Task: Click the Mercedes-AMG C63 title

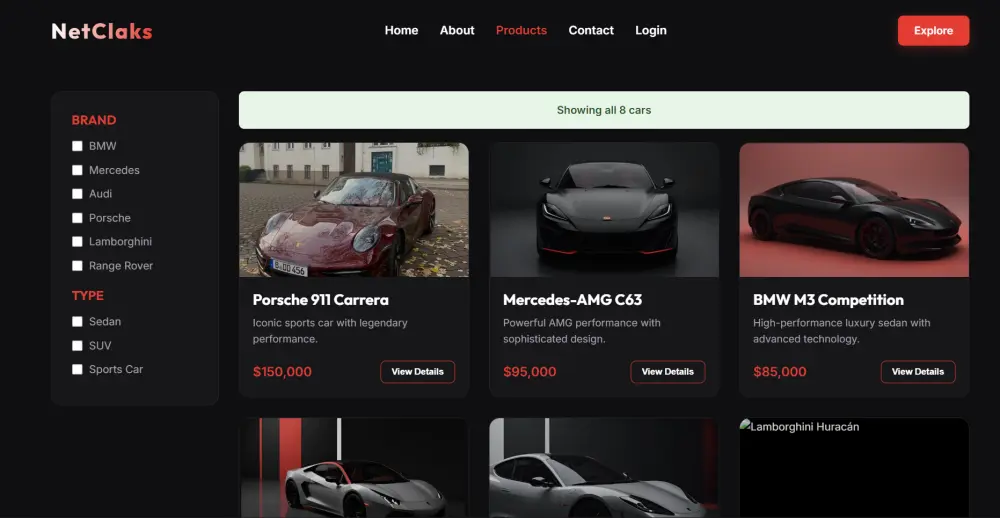Action: click(x=572, y=300)
